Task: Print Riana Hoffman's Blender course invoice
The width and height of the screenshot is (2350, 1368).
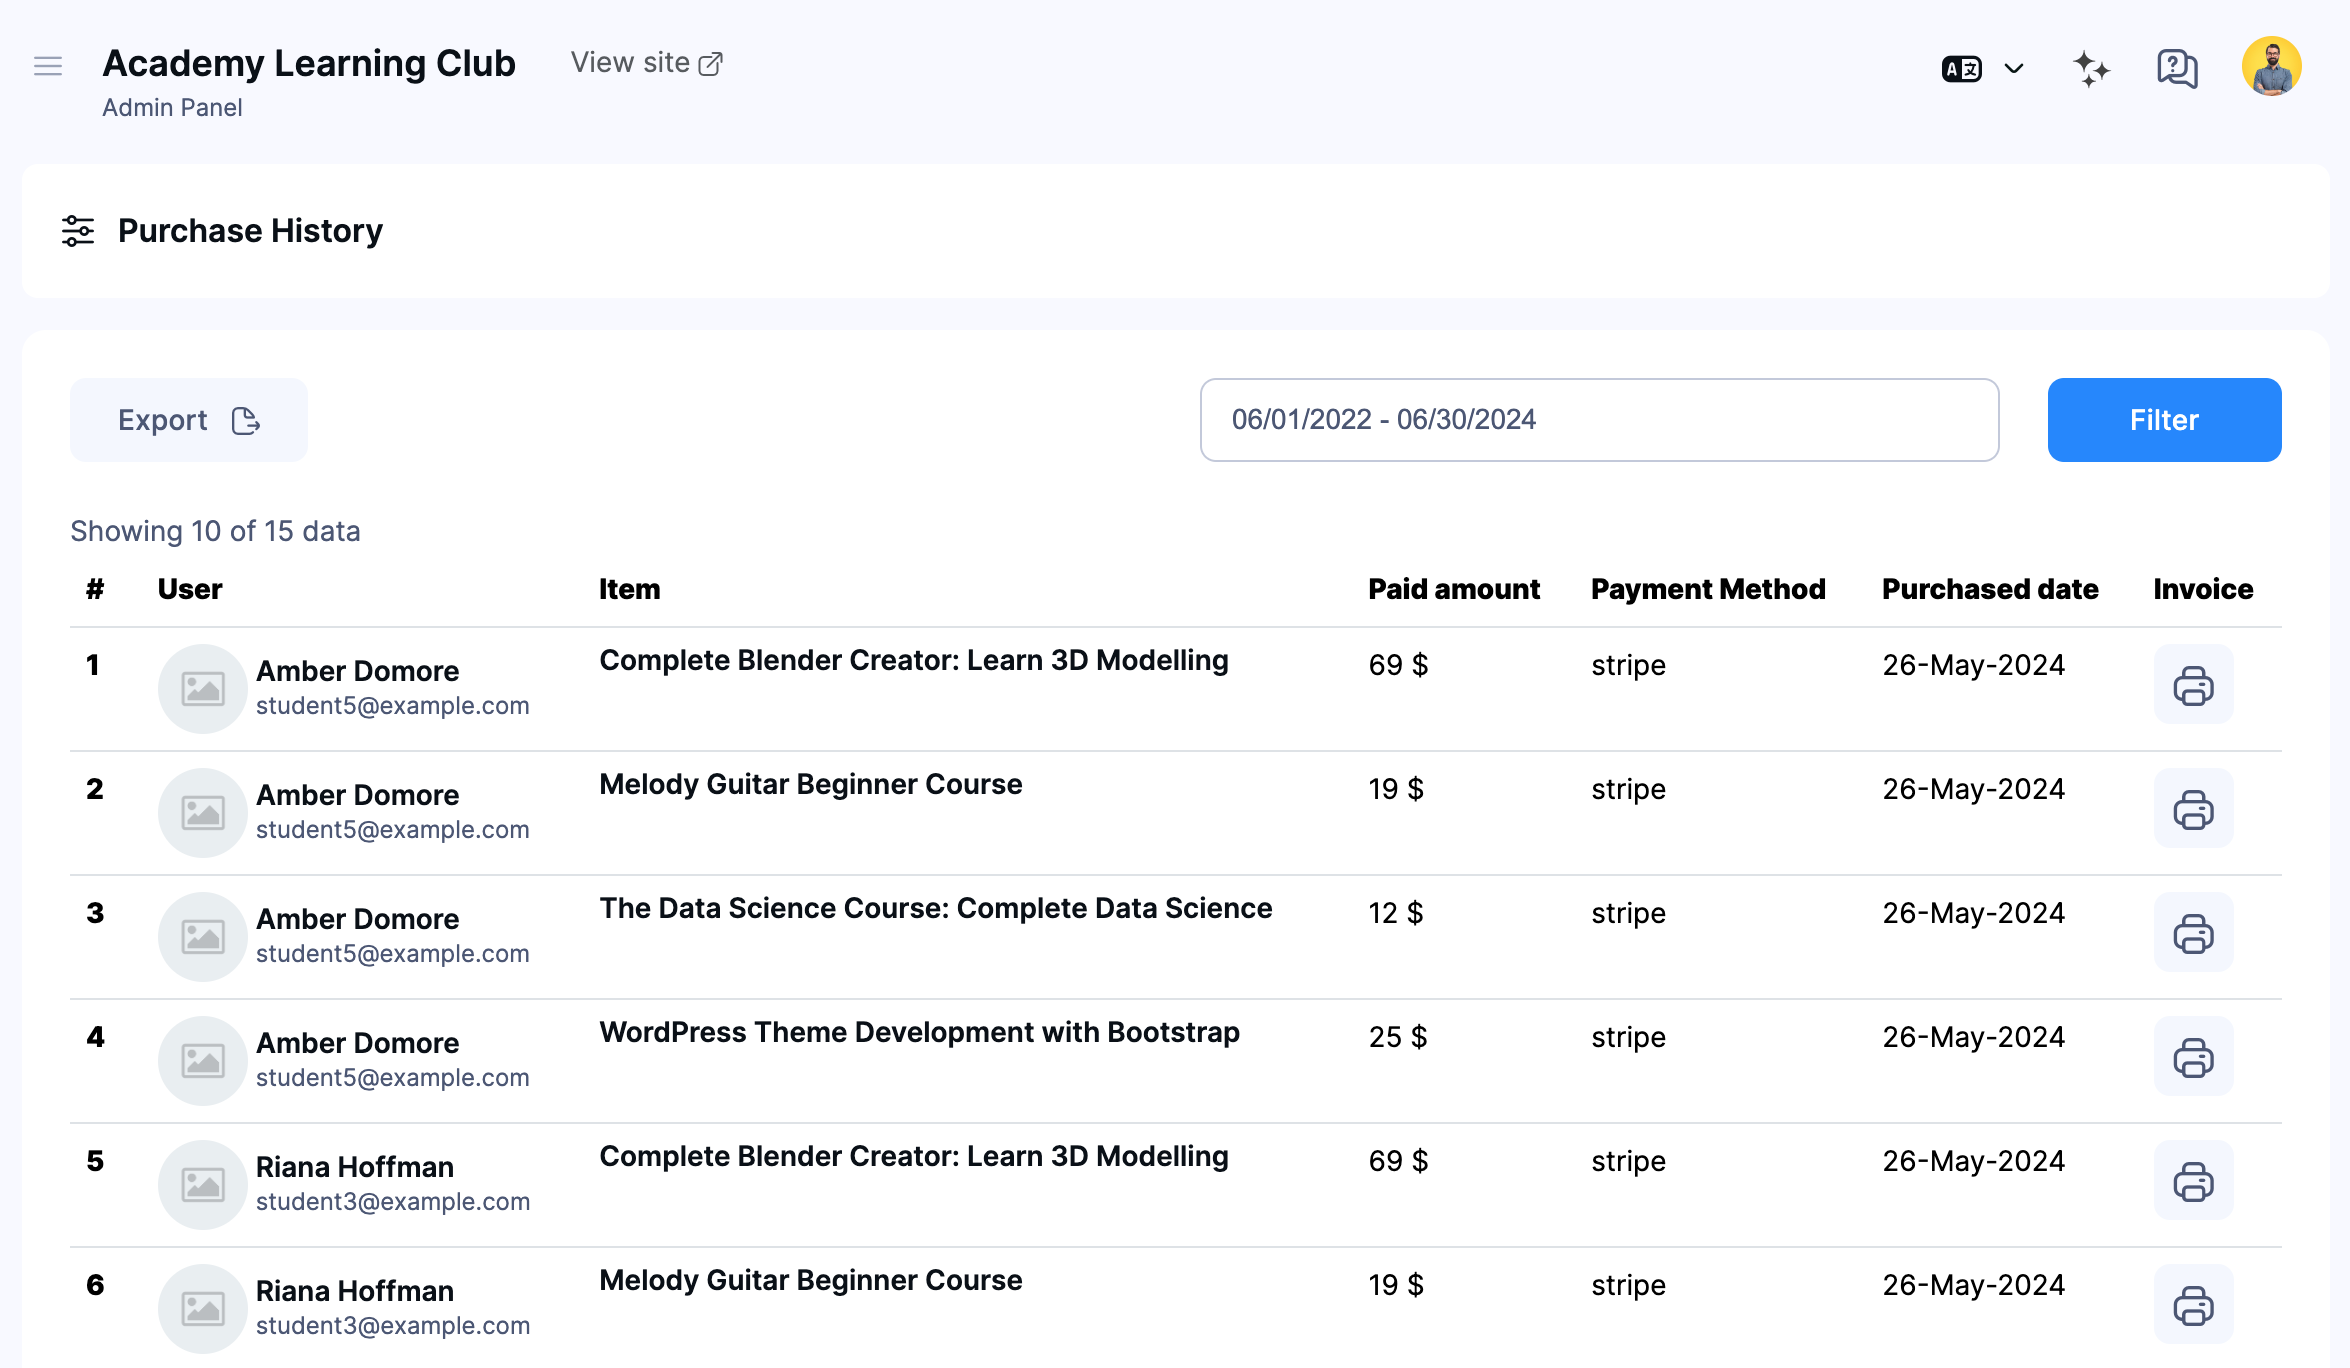Action: 2192,1181
